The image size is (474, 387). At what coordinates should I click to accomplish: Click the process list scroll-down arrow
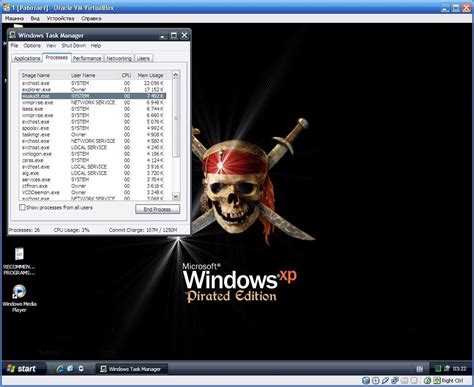176,196
